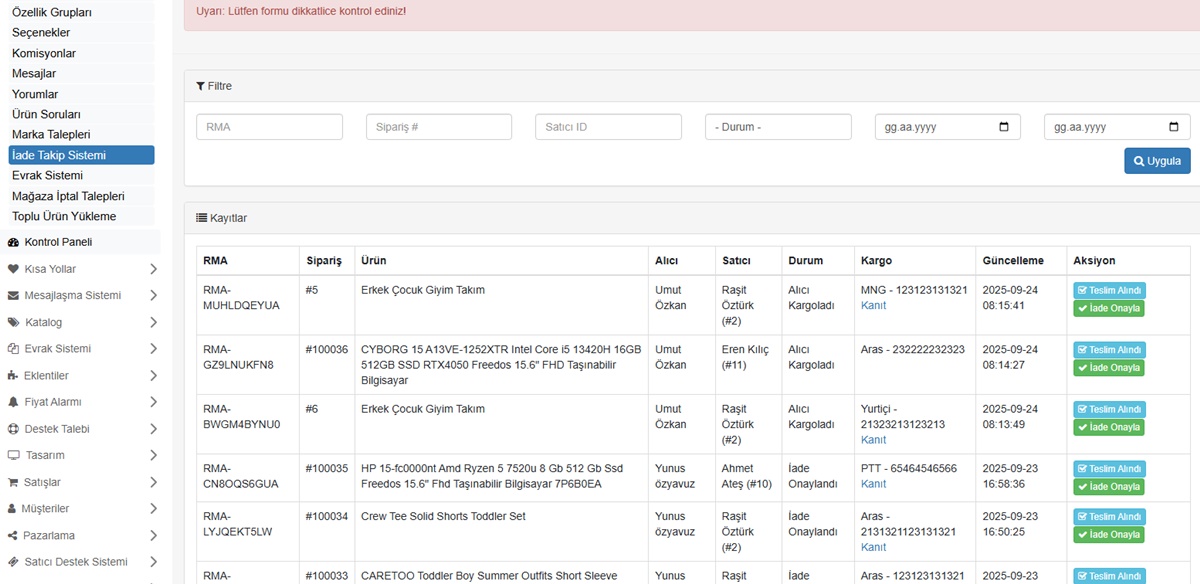This screenshot has height=584, width=1200.
Task: Select Toplu Ürün Yükleme in sidebar
Action: click(x=64, y=216)
